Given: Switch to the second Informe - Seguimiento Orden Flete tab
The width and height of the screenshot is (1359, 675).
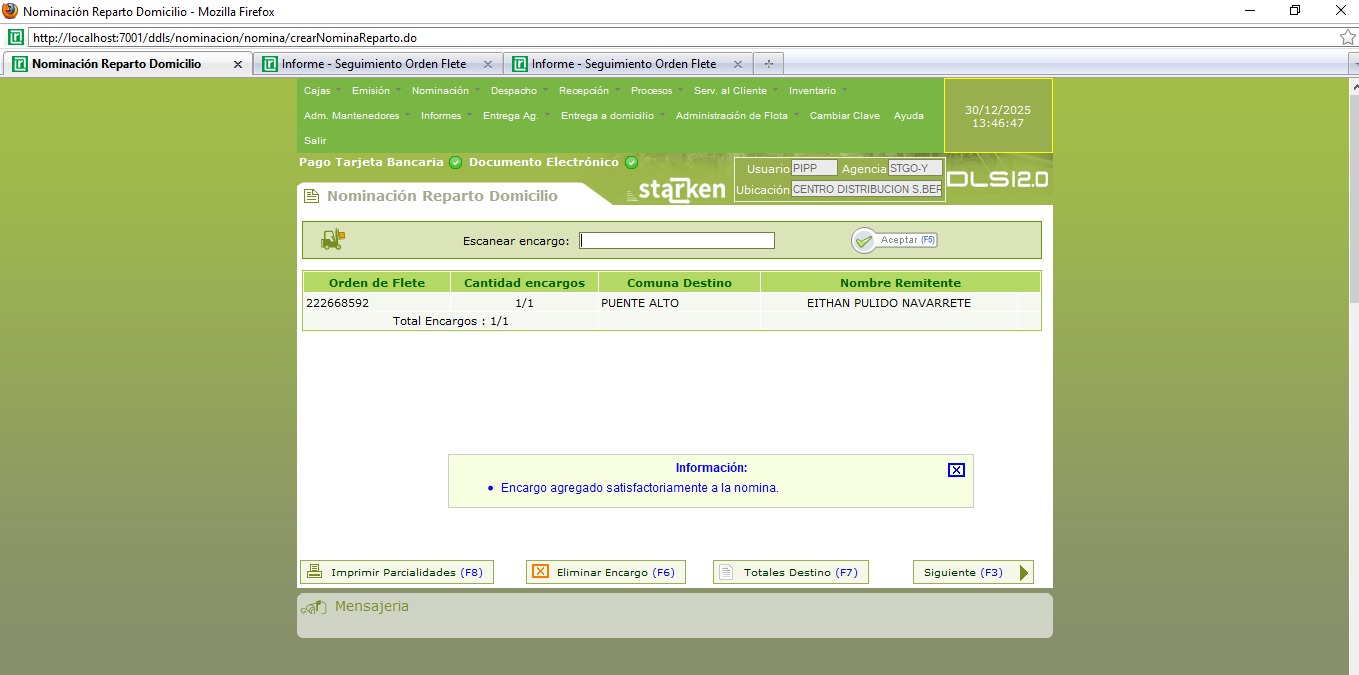Looking at the screenshot, I should [x=624, y=64].
